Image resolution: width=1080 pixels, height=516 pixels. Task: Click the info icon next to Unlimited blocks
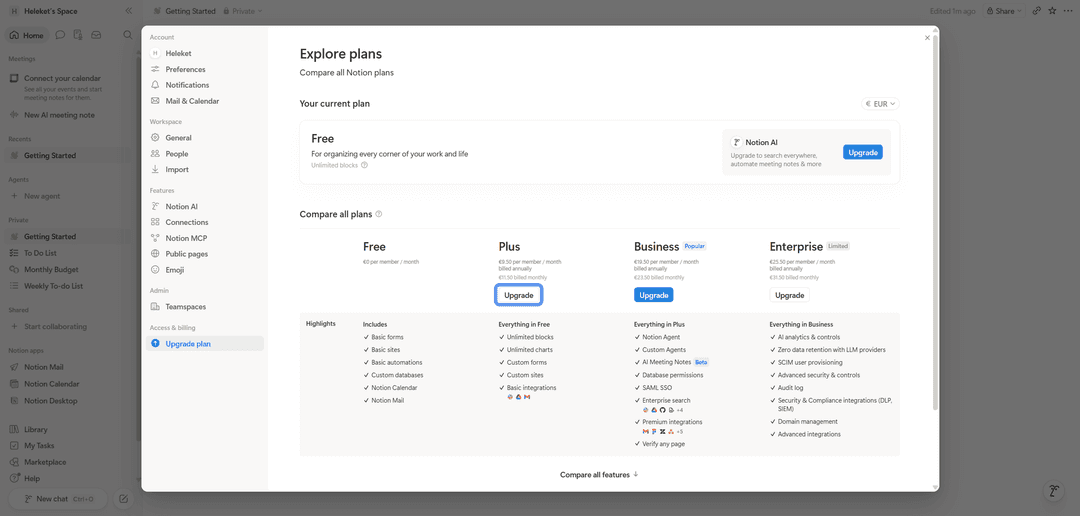pos(364,165)
